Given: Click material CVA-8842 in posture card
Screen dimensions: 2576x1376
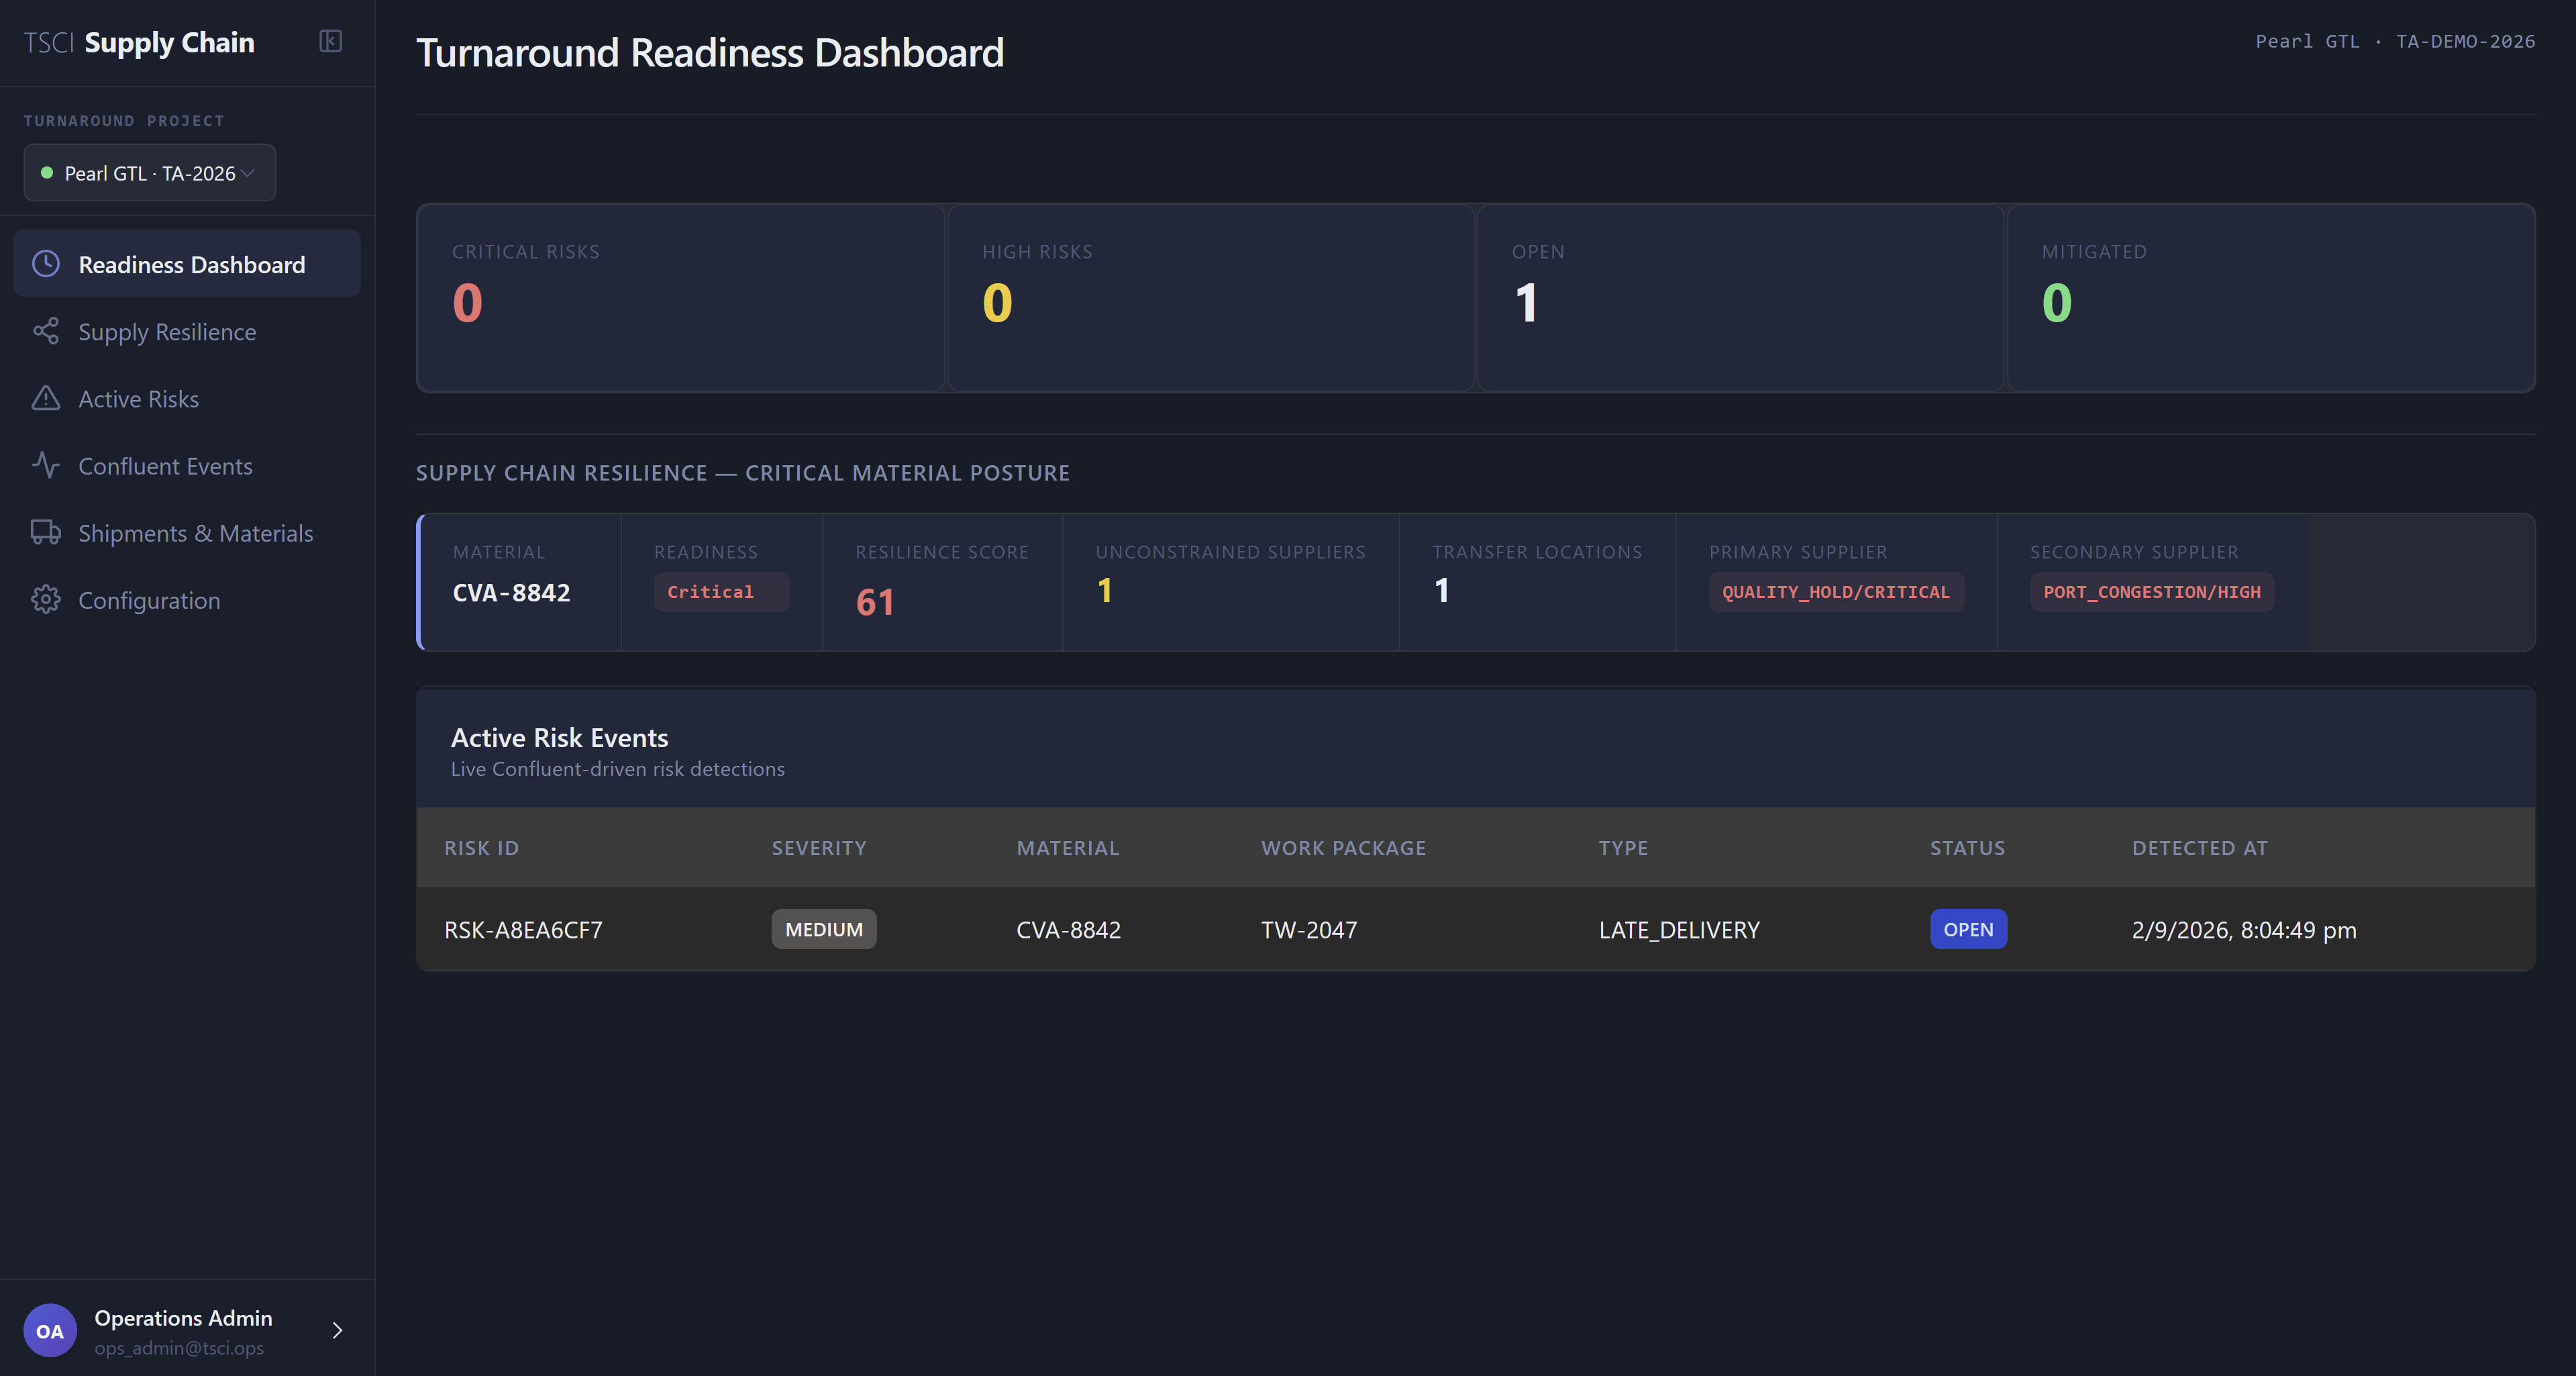Looking at the screenshot, I should click(x=511, y=593).
